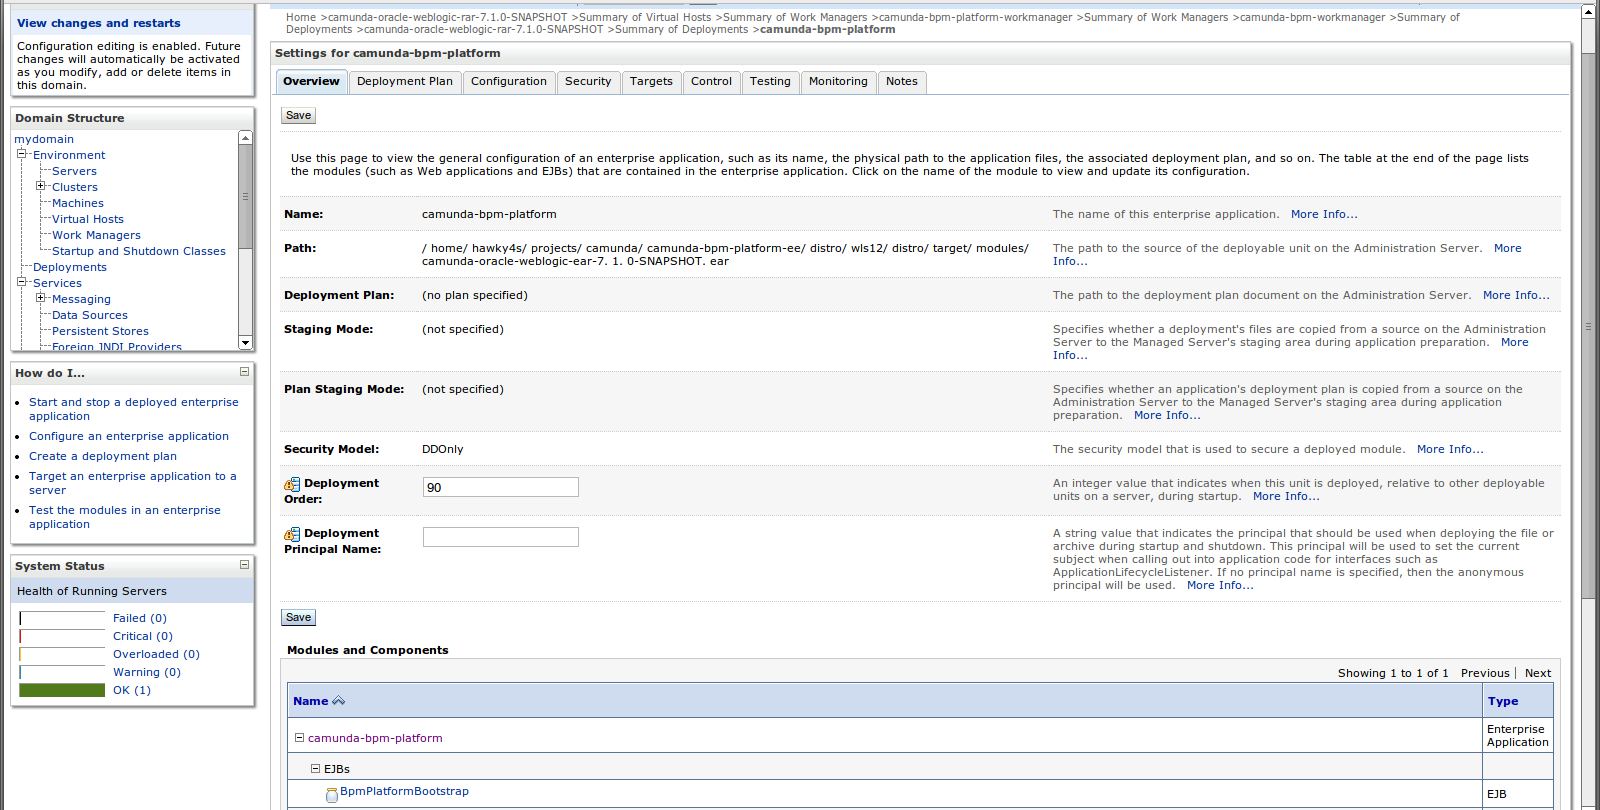Open Start and stop a deployed enterprise application help

[x=134, y=409]
